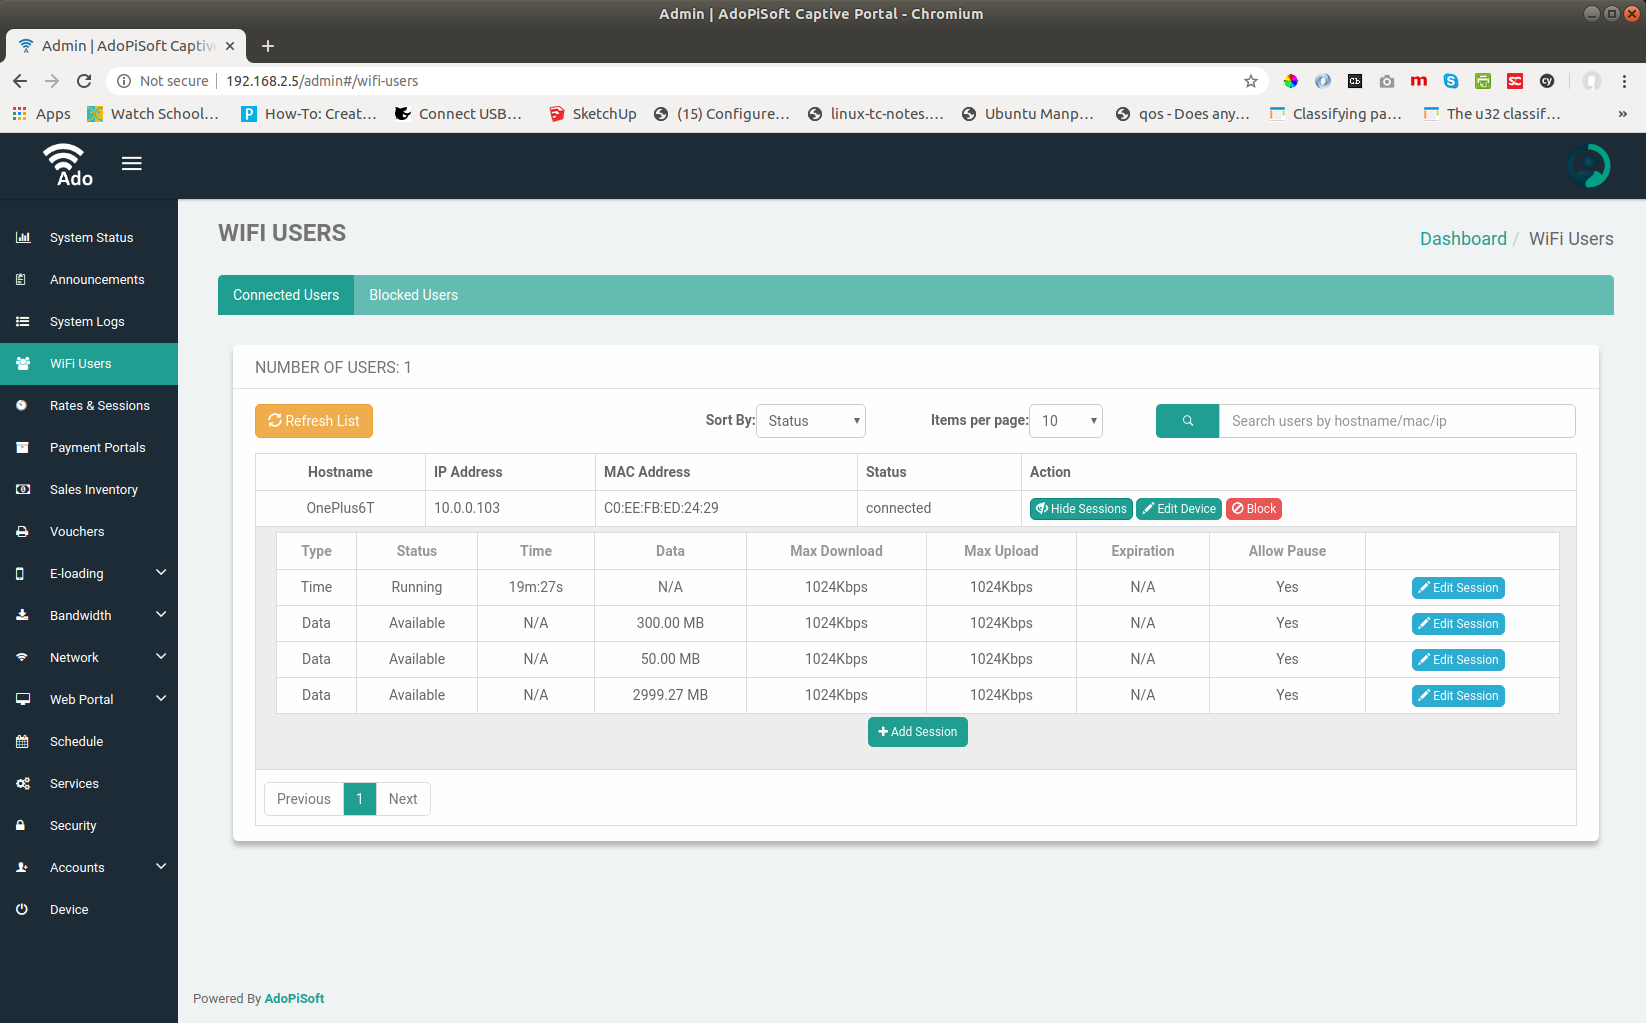Open the Sort By Status dropdown
The width and height of the screenshot is (1646, 1023).
[811, 421]
